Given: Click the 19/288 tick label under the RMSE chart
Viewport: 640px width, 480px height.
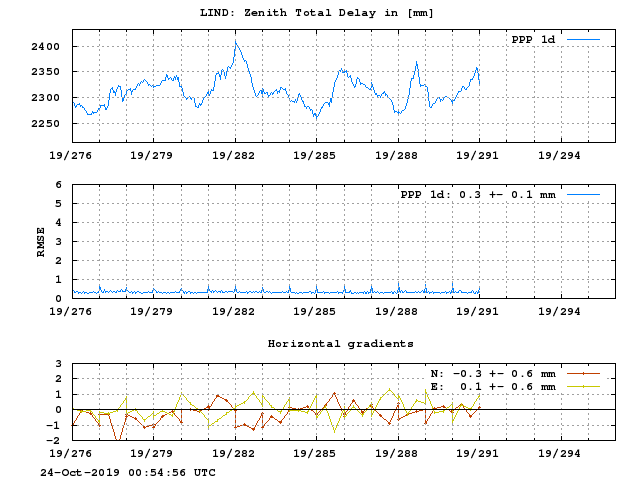Looking at the screenshot, I should tap(398, 311).
